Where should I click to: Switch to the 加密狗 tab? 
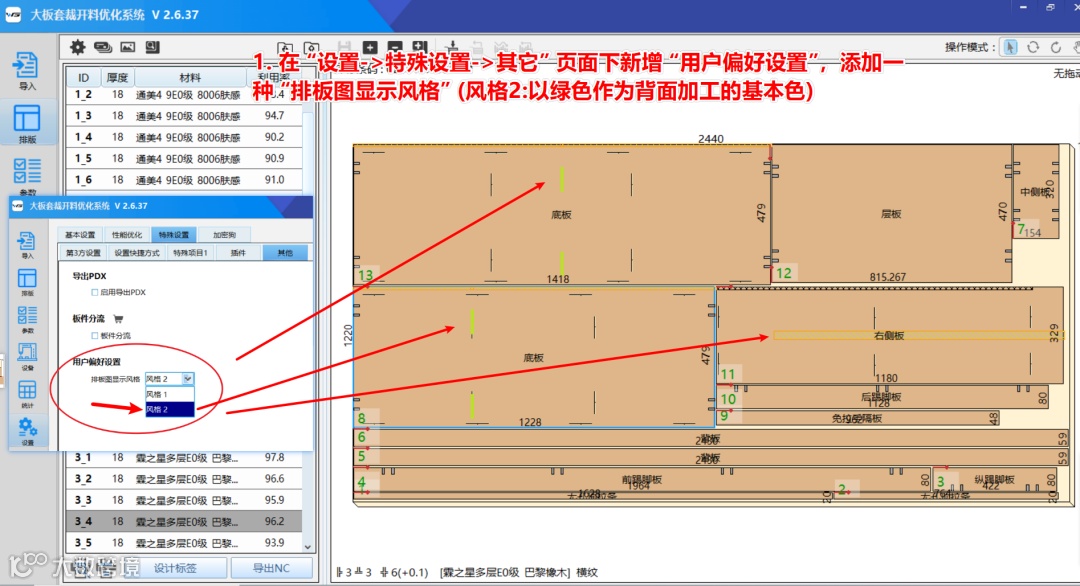coord(224,235)
